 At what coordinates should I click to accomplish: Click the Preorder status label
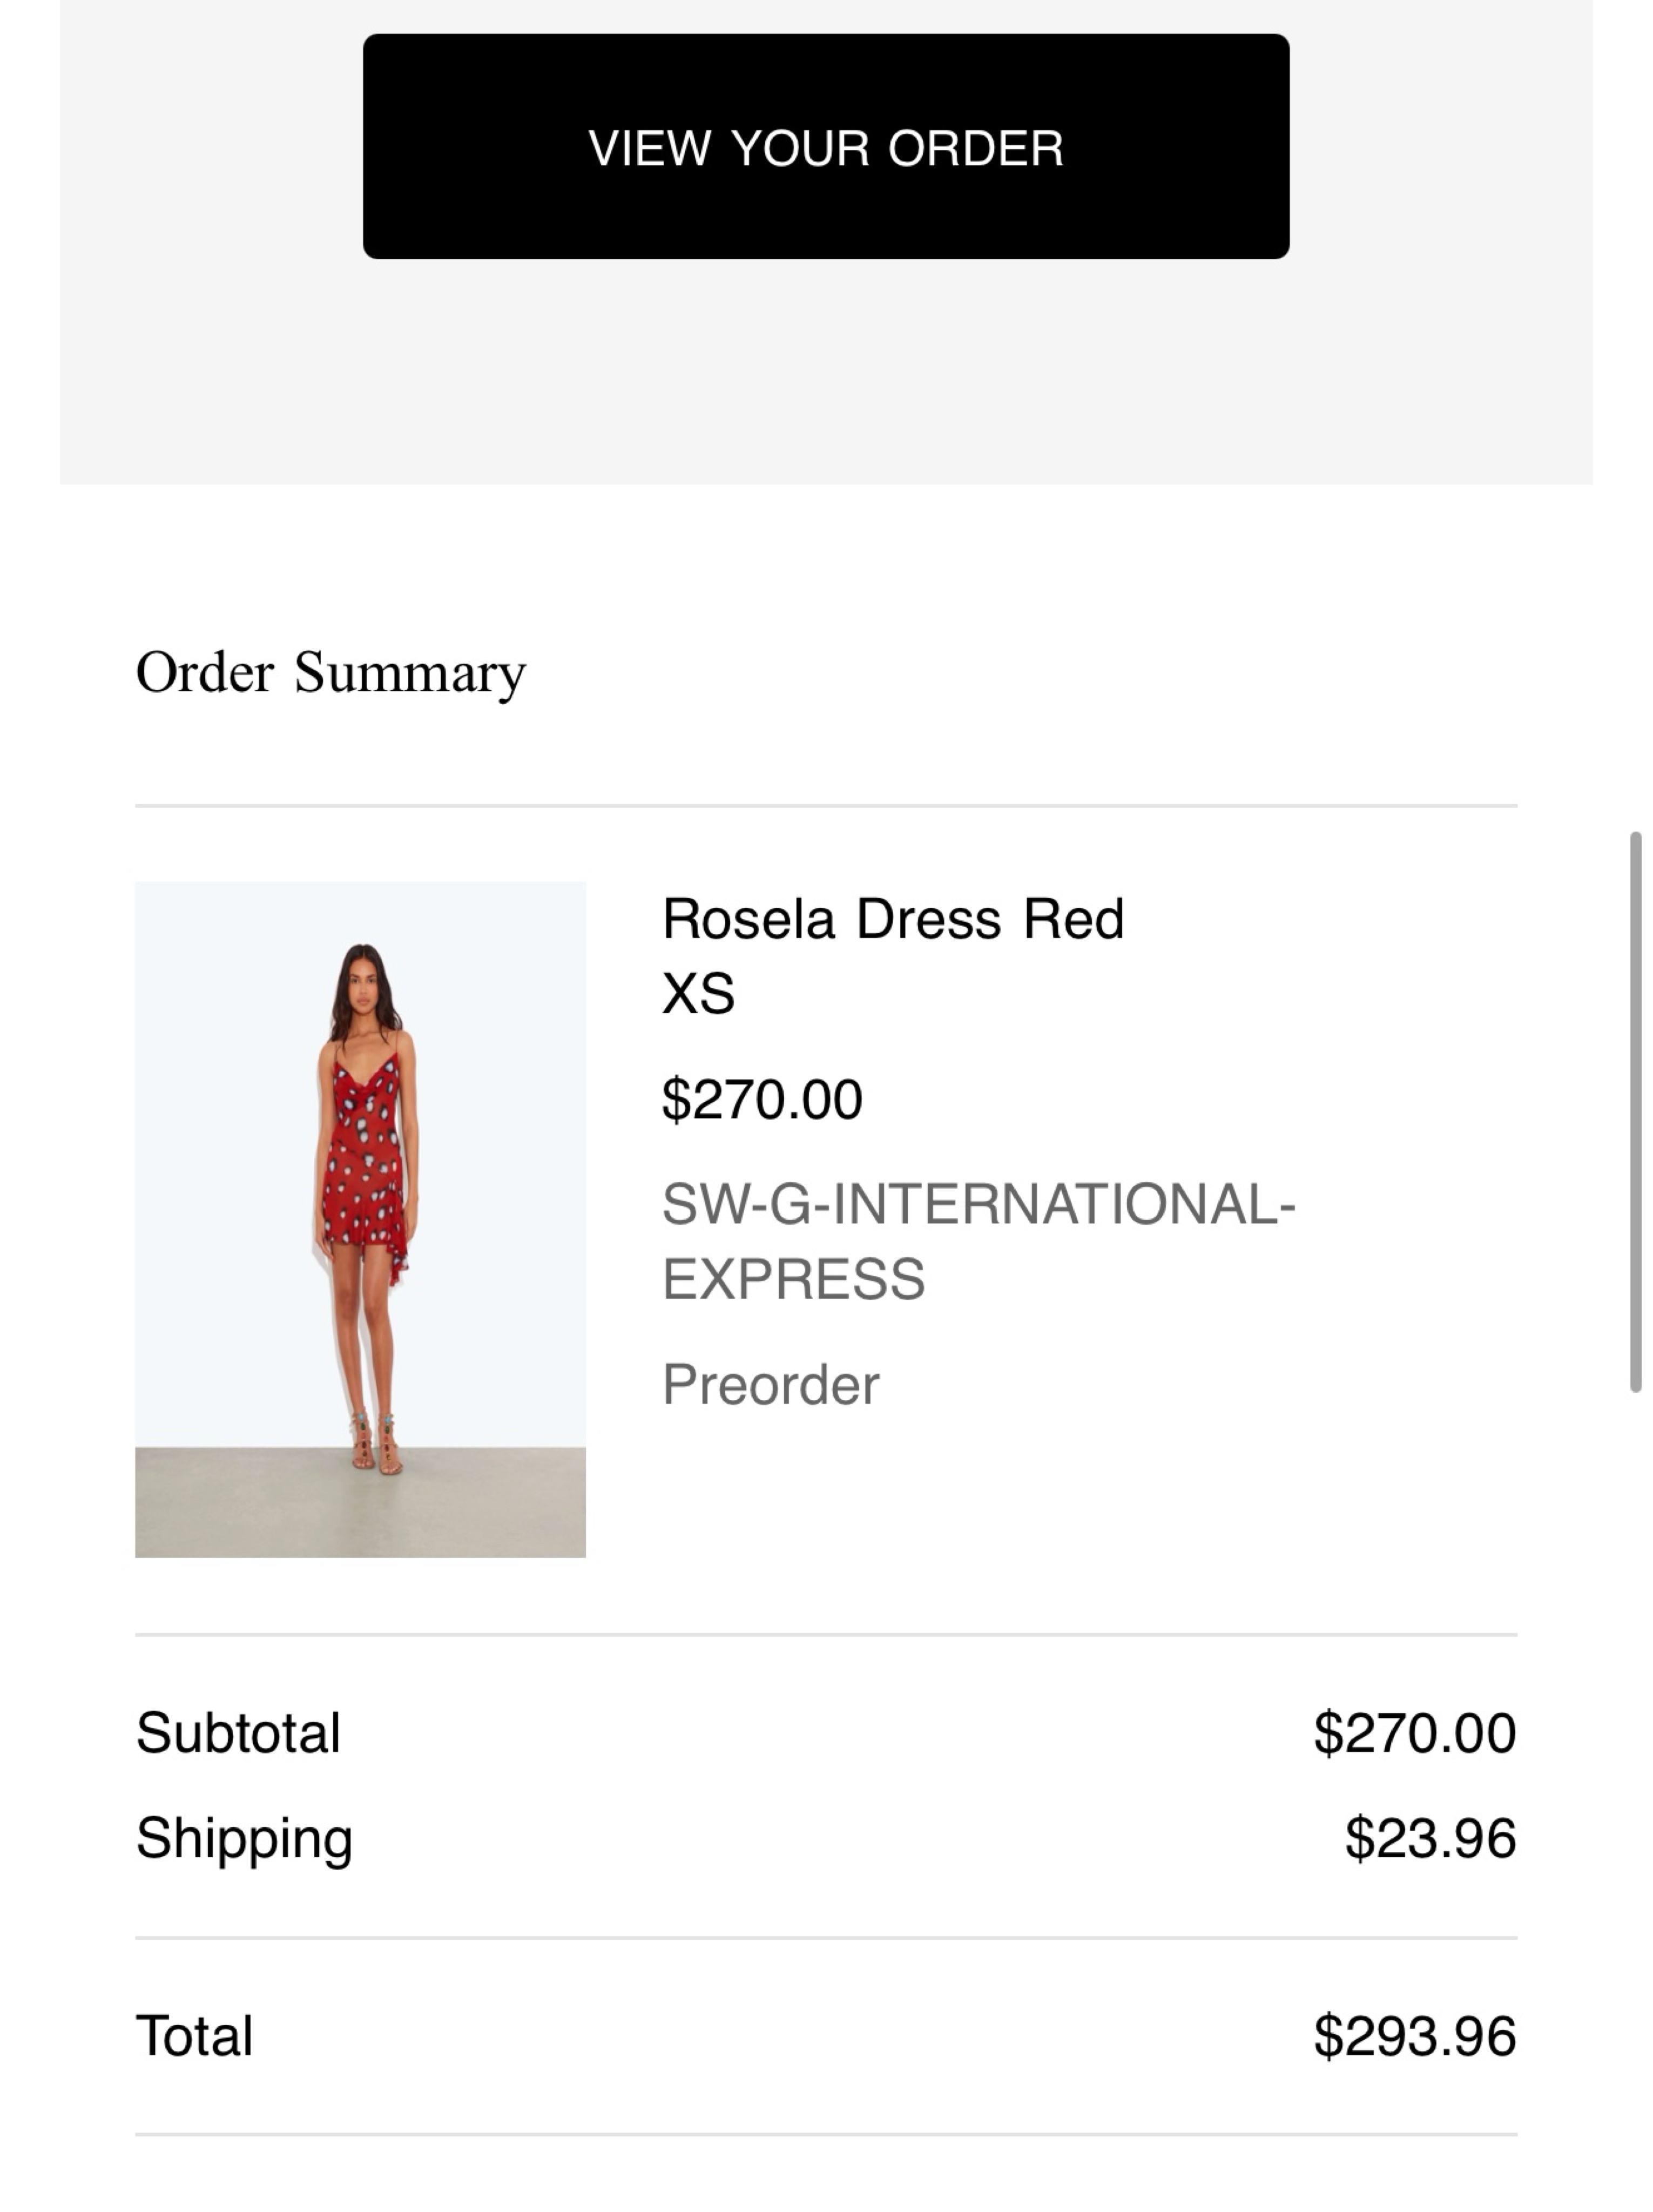point(771,1385)
